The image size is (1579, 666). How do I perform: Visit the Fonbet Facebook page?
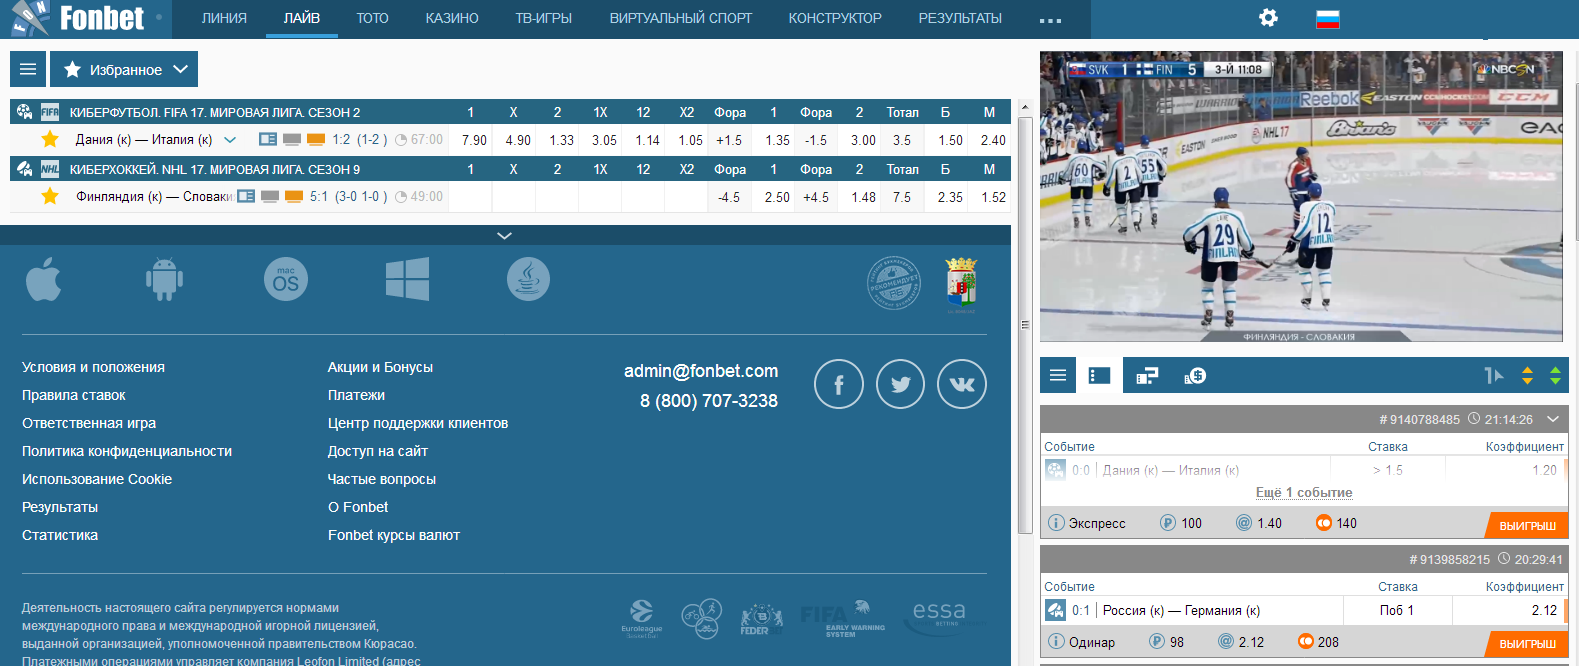(x=839, y=384)
